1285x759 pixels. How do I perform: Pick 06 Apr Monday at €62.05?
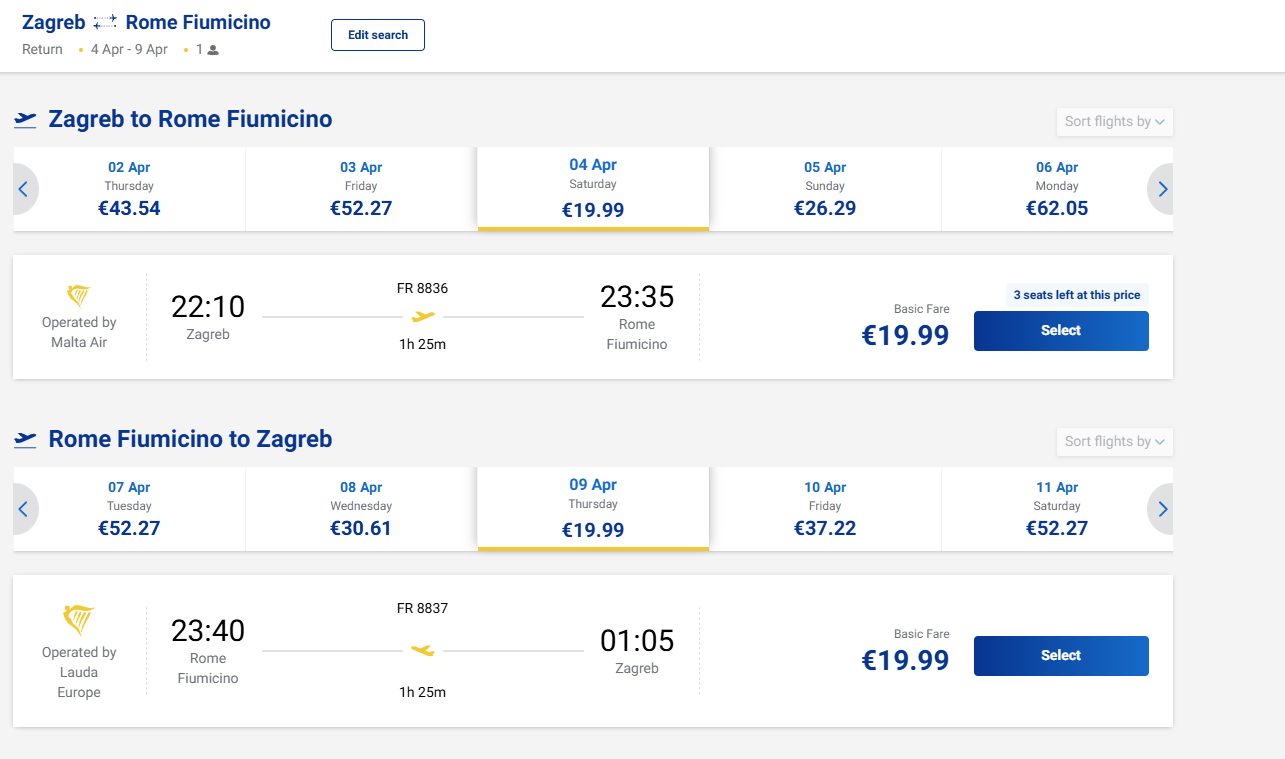point(1057,189)
